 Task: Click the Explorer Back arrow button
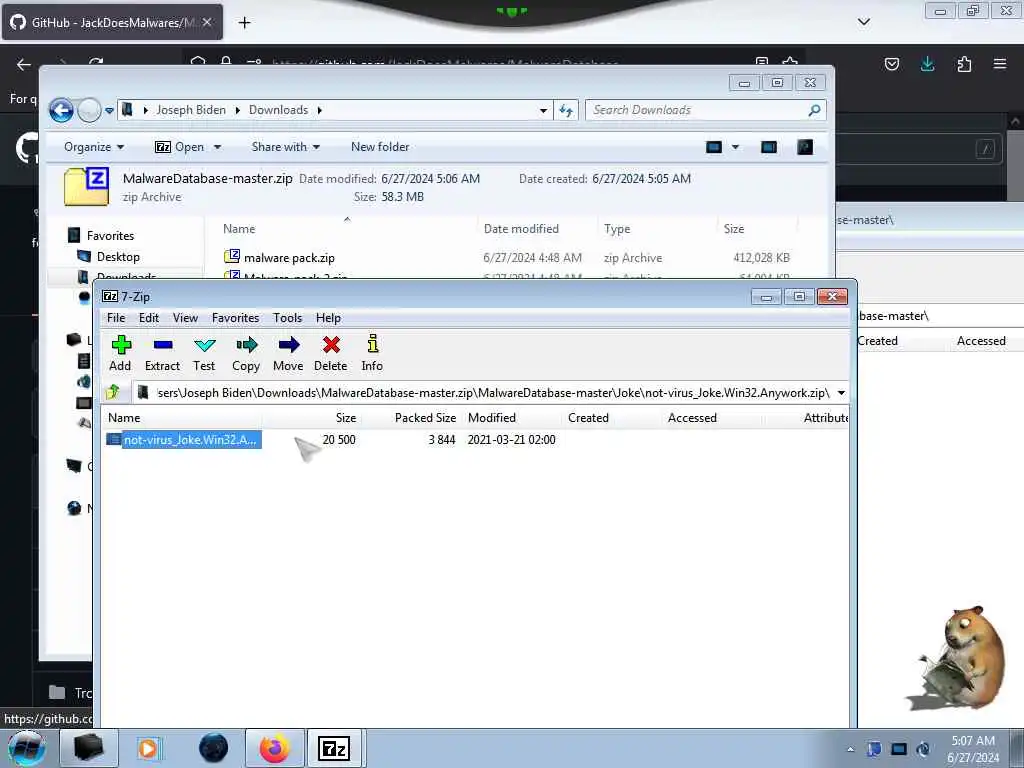[x=61, y=110]
